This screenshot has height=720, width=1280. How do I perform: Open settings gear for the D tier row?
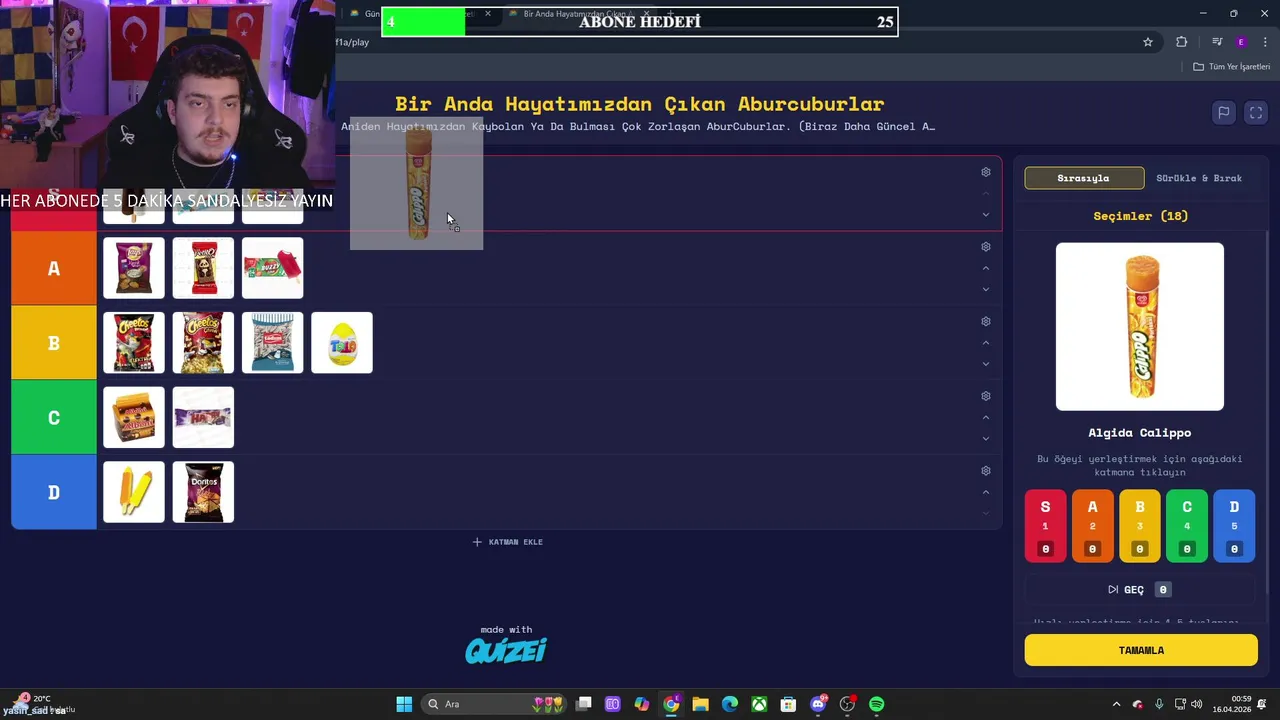click(x=985, y=471)
